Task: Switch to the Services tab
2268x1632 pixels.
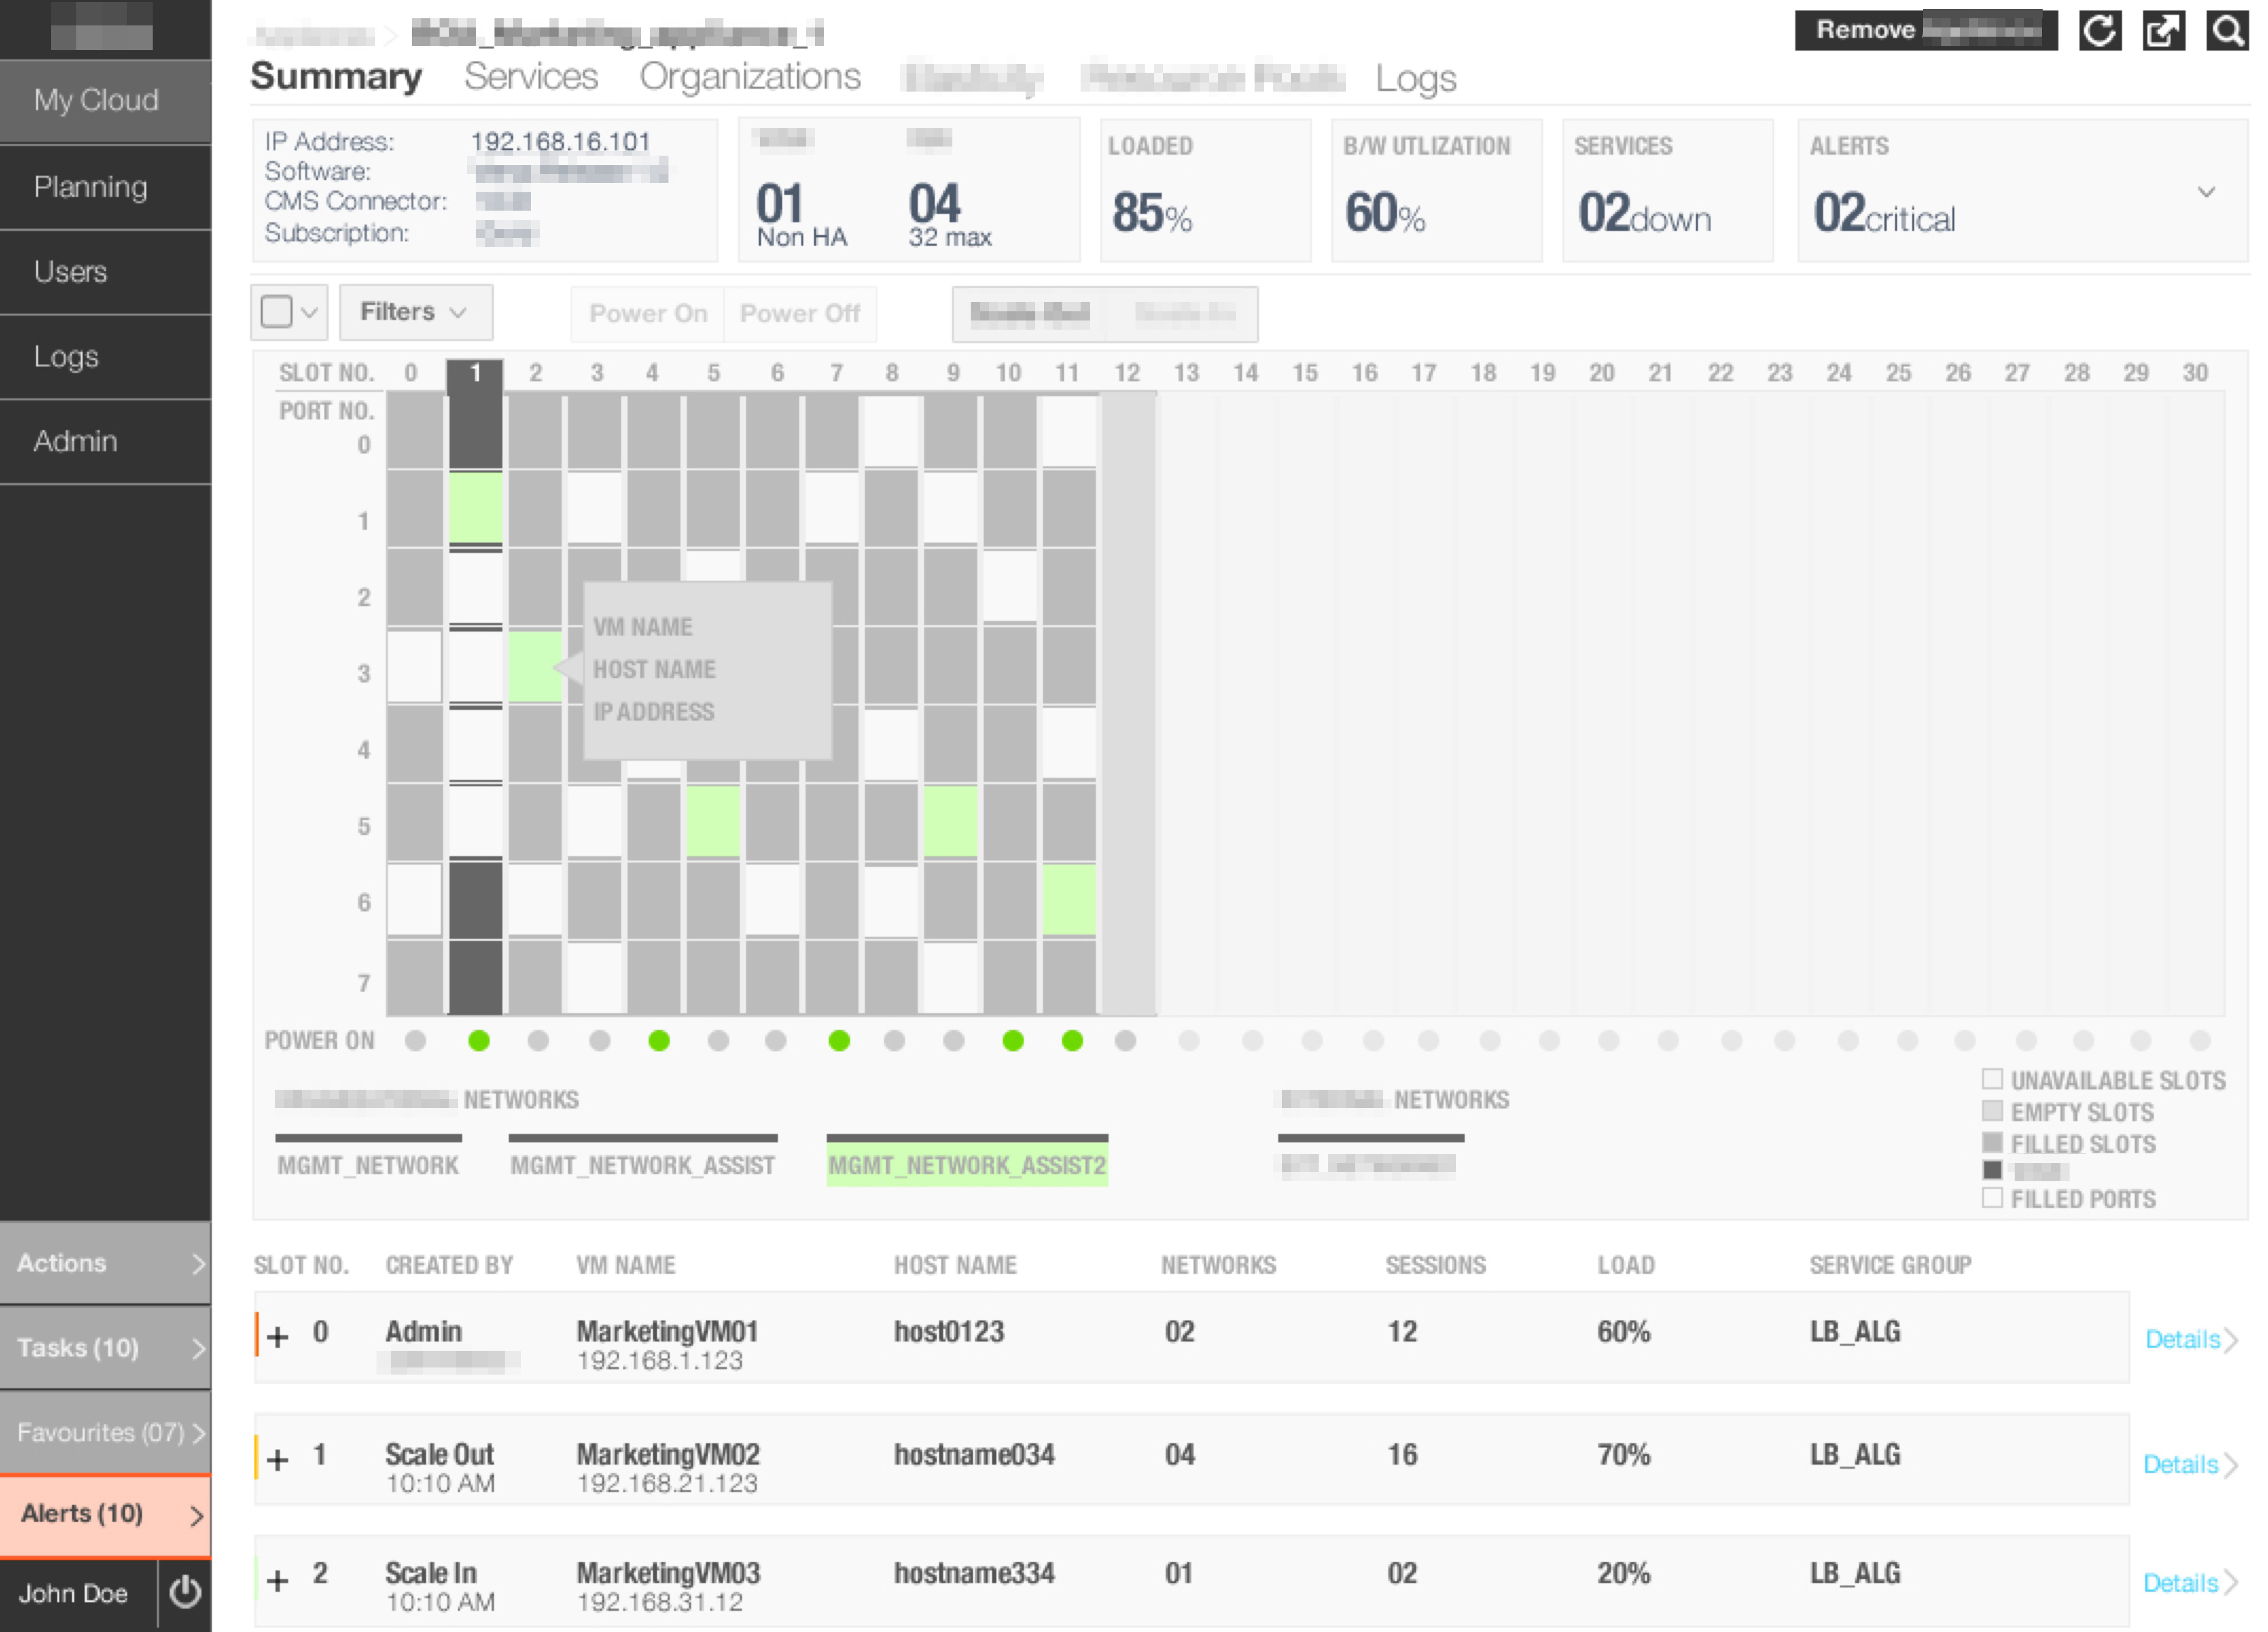Action: (x=531, y=76)
